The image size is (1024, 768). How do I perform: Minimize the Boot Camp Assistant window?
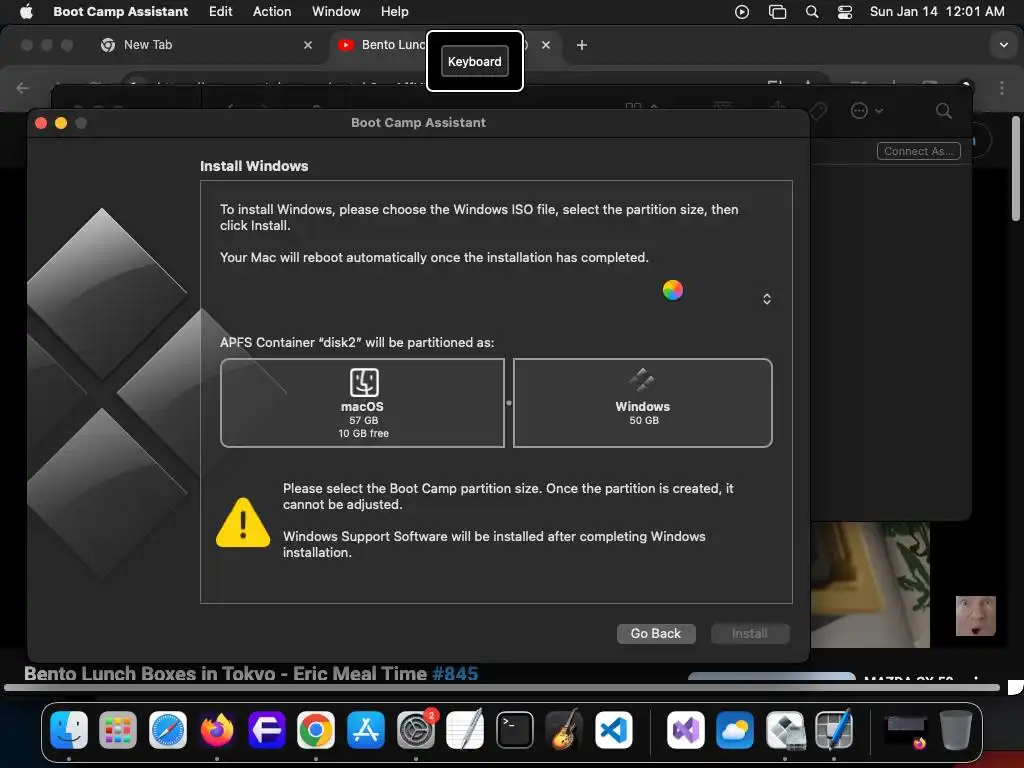click(x=61, y=123)
